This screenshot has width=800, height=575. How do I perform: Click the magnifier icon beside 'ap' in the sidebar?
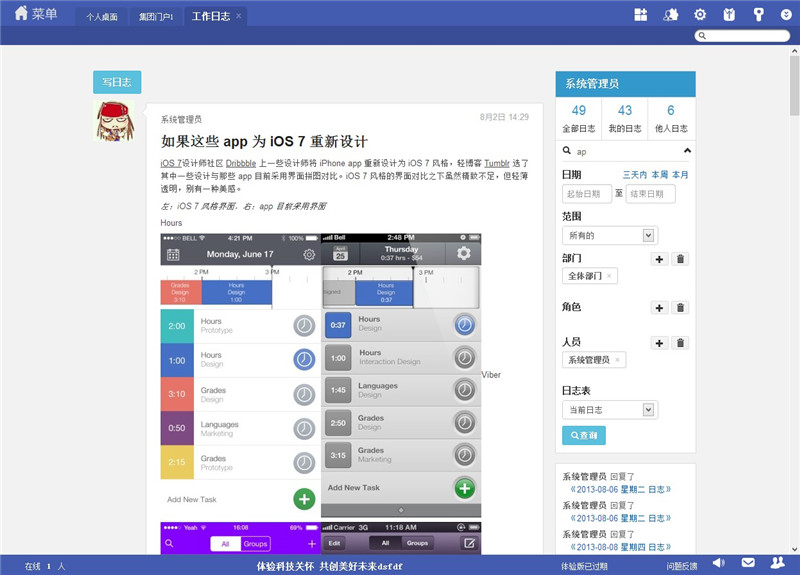pyautogui.click(x=566, y=151)
